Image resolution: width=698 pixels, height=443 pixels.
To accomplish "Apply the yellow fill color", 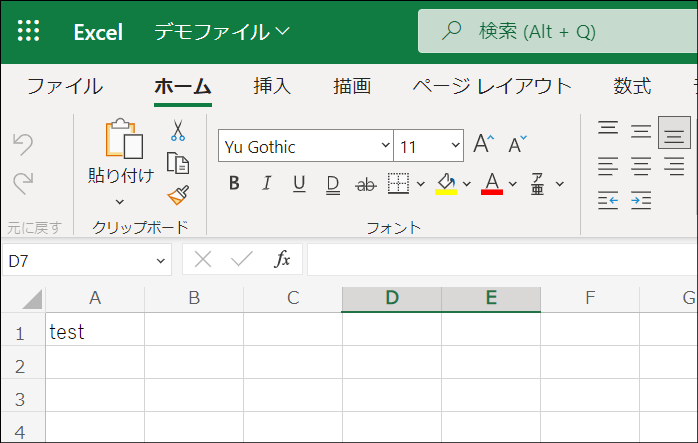I will click(x=446, y=183).
